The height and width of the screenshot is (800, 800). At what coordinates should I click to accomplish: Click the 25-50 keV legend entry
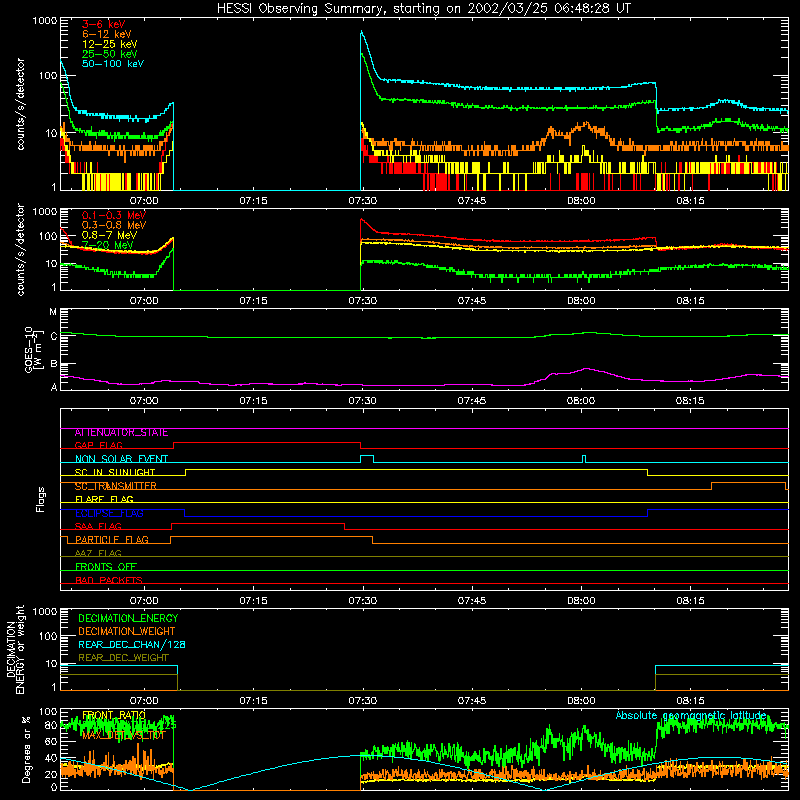(x=110, y=54)
